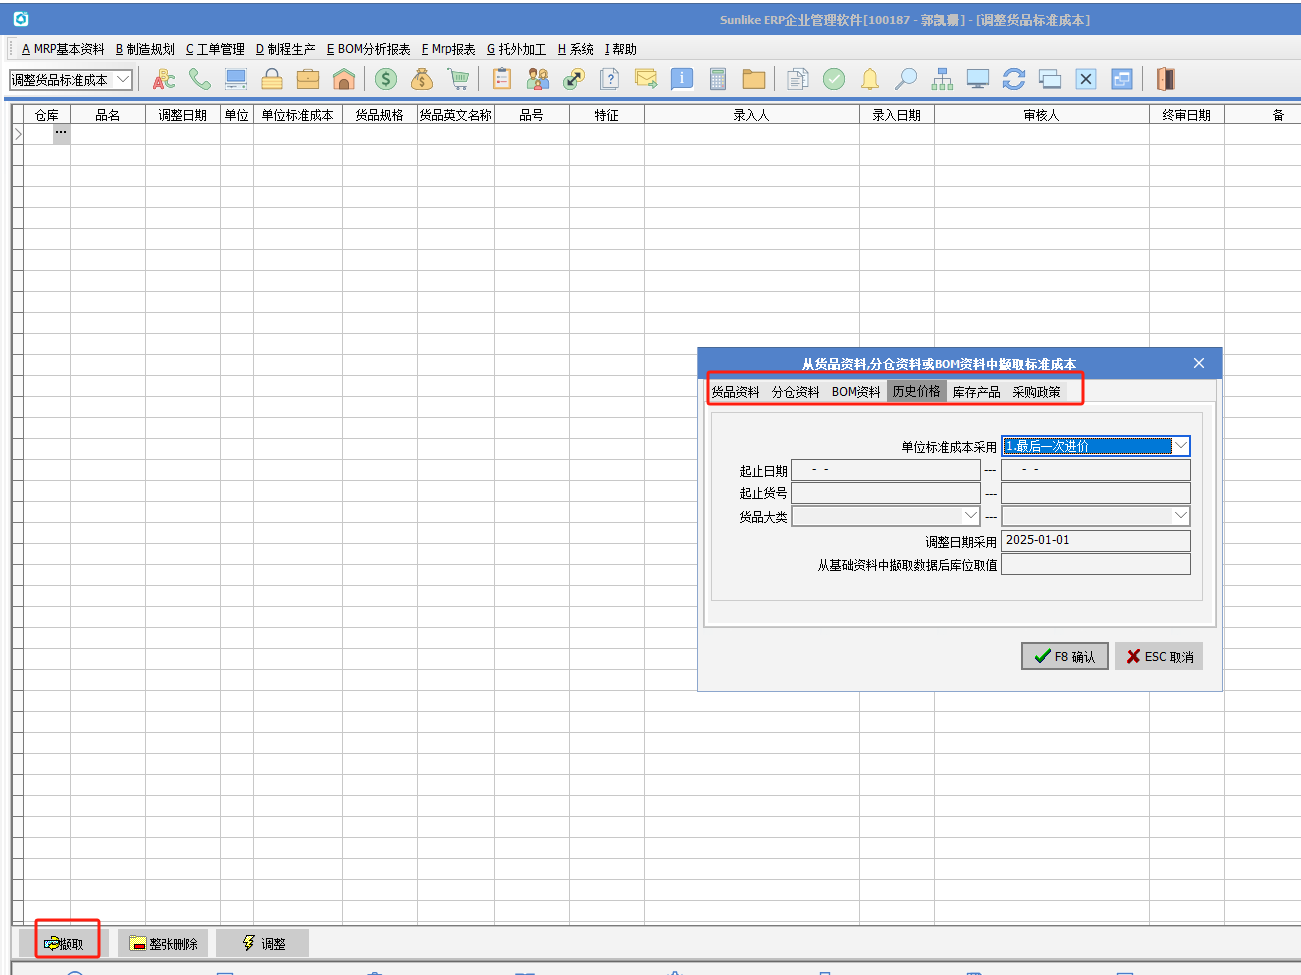
Task: Switch to the BOM资料 tab
Action: [x=856, y=392]
